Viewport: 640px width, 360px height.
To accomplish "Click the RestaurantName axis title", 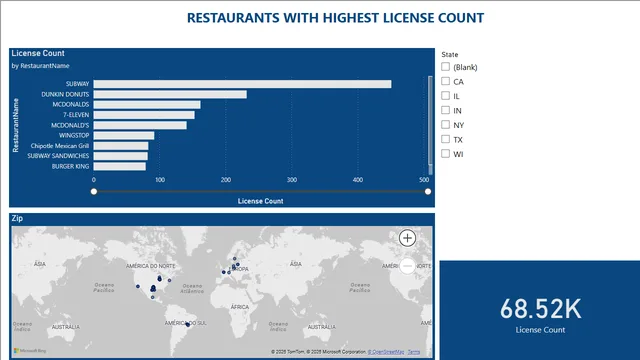I will (x=16, y=125).
